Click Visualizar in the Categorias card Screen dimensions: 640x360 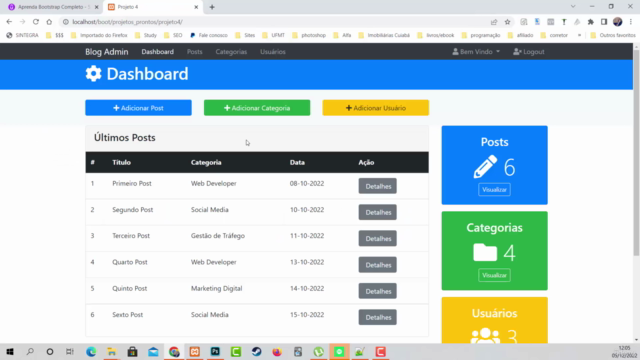click(x=494, y=276)
